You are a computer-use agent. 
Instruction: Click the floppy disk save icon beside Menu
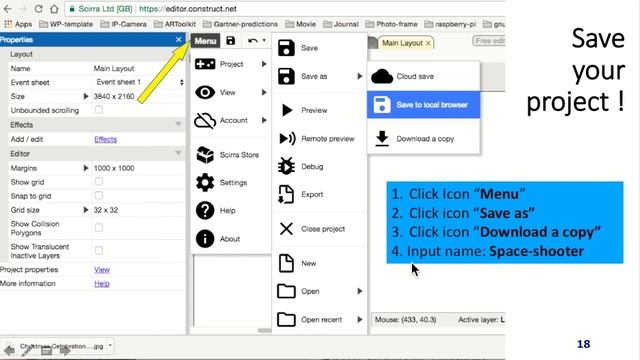[231, 40]
